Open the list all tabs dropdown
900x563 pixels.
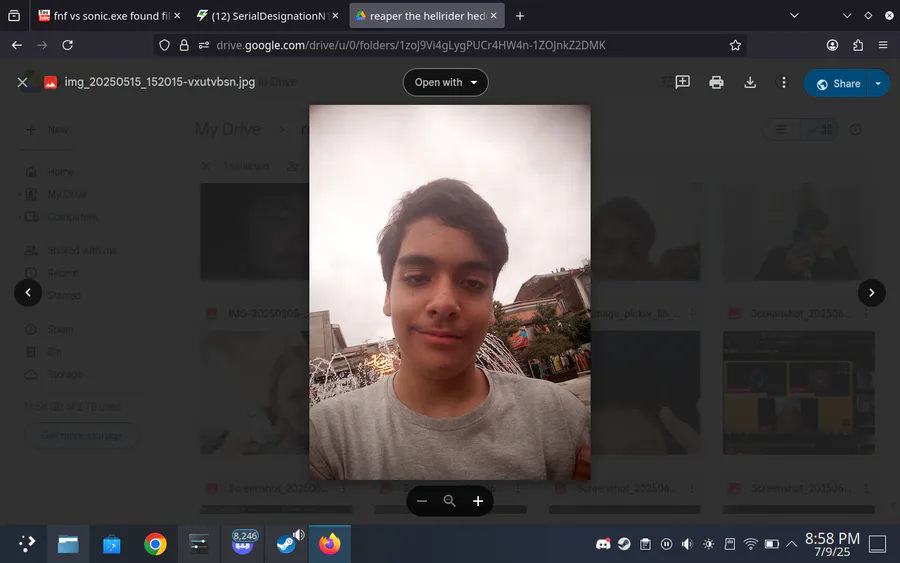pyautogui.click(x=794, y=16)
